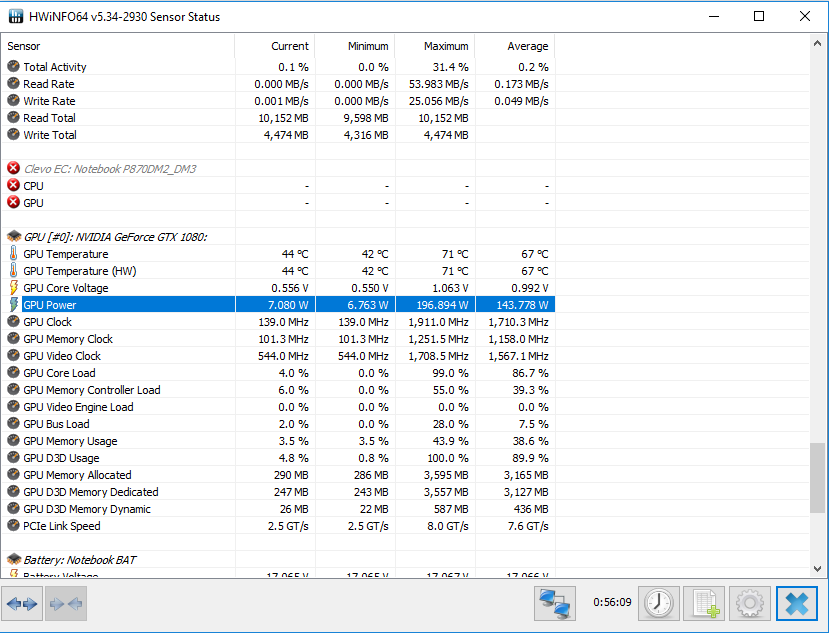The image size is (829, 633).
Task: Click Clevo EC: Notebook P870DM2_DM3 header text
Action: tap(110, 169)
